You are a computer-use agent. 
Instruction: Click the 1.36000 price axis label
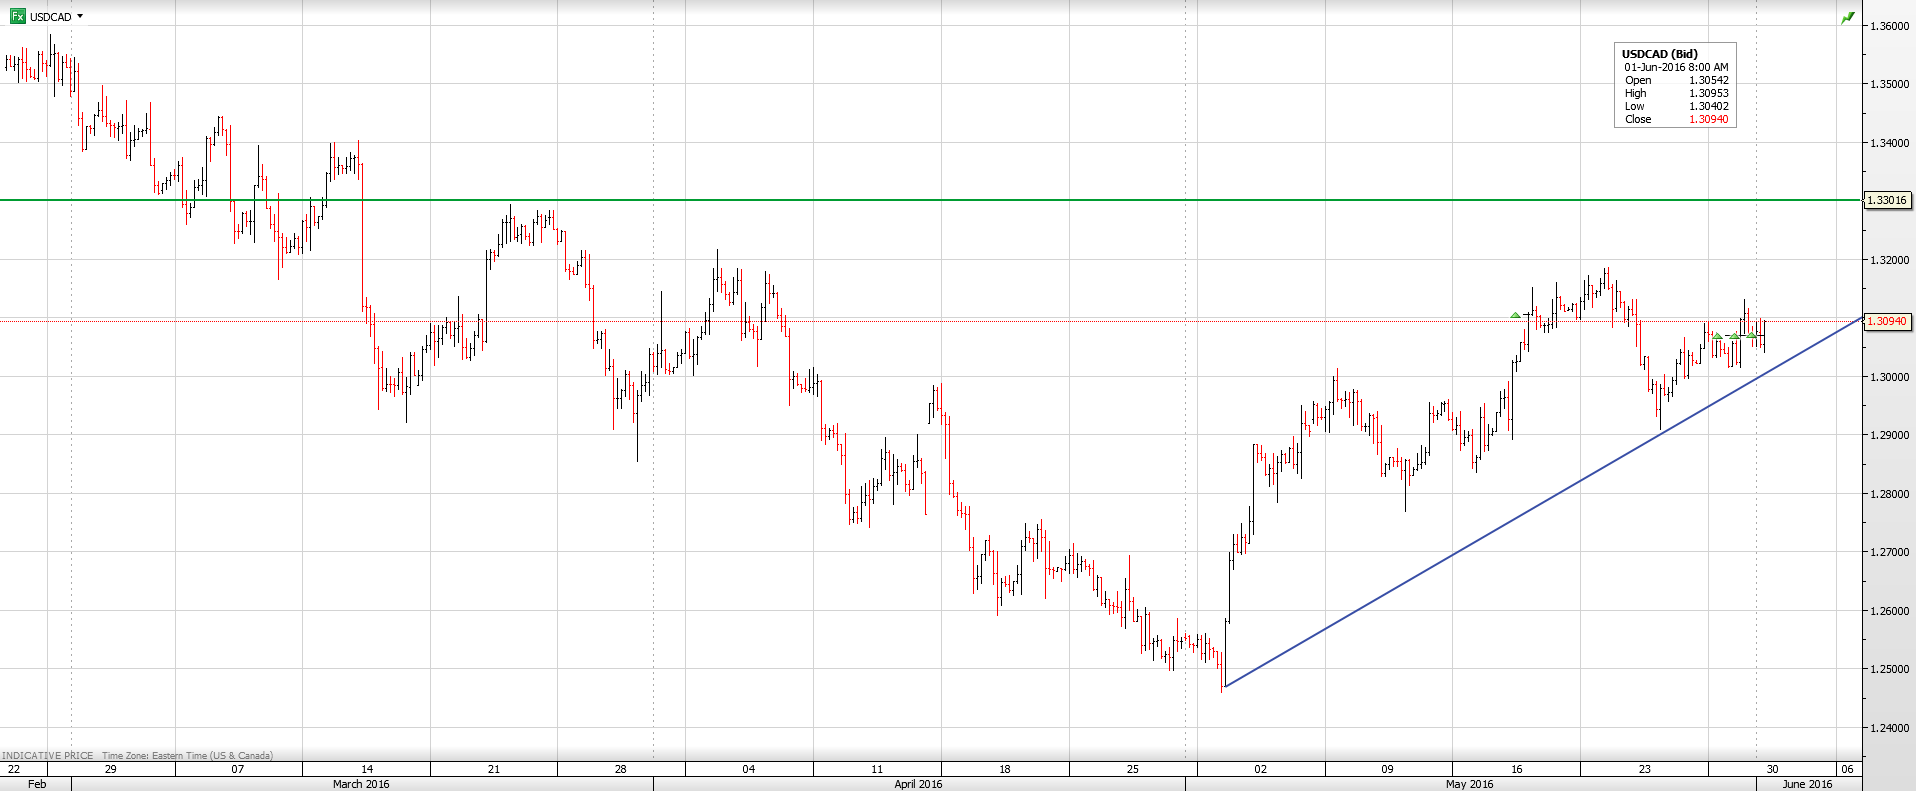[x=1889, y=26]
